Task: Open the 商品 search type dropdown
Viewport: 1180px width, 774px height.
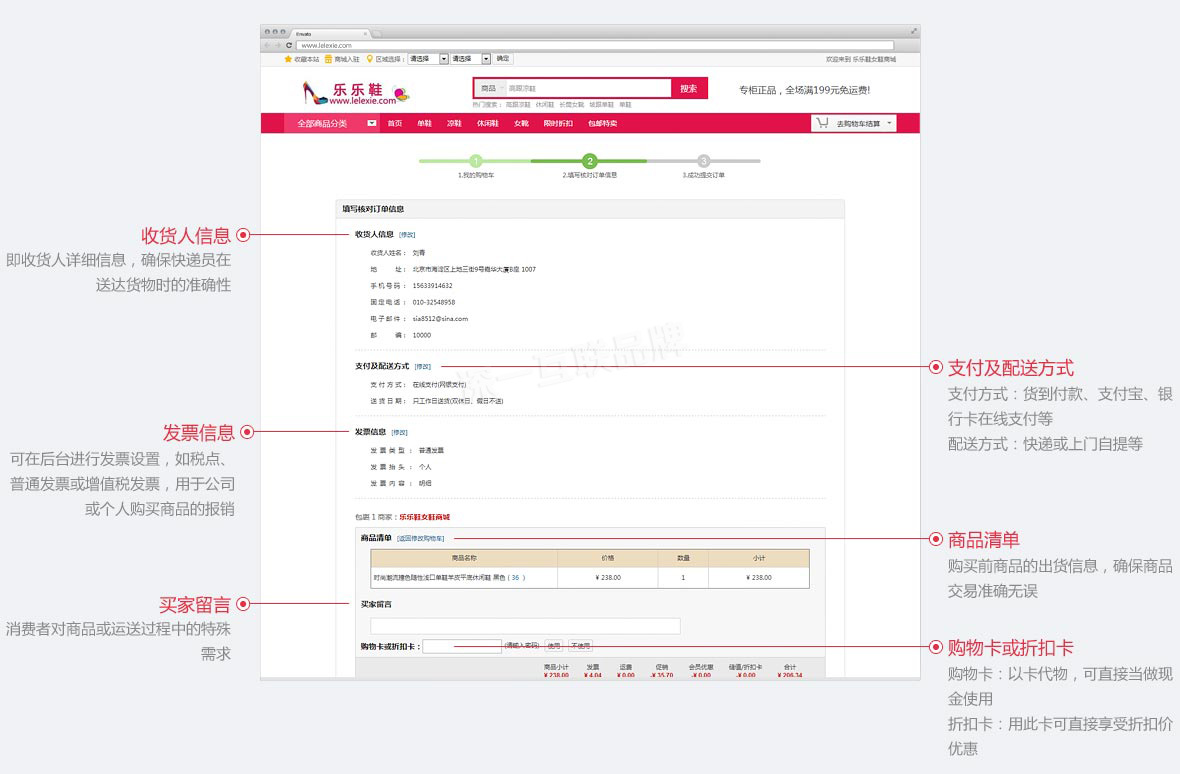Action: point(490,88)
